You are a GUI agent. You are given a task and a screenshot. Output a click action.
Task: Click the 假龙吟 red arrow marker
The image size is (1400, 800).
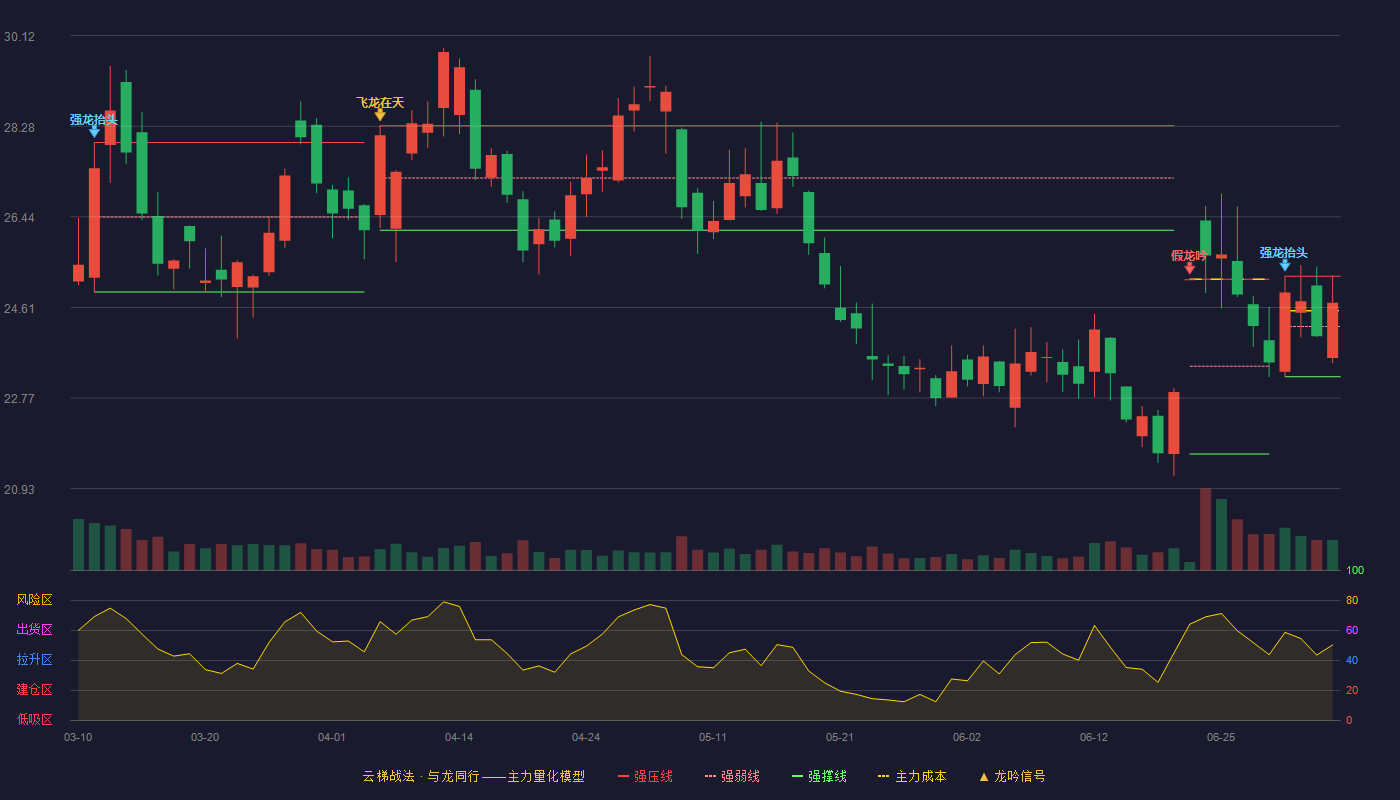(x=1190, y=268)
